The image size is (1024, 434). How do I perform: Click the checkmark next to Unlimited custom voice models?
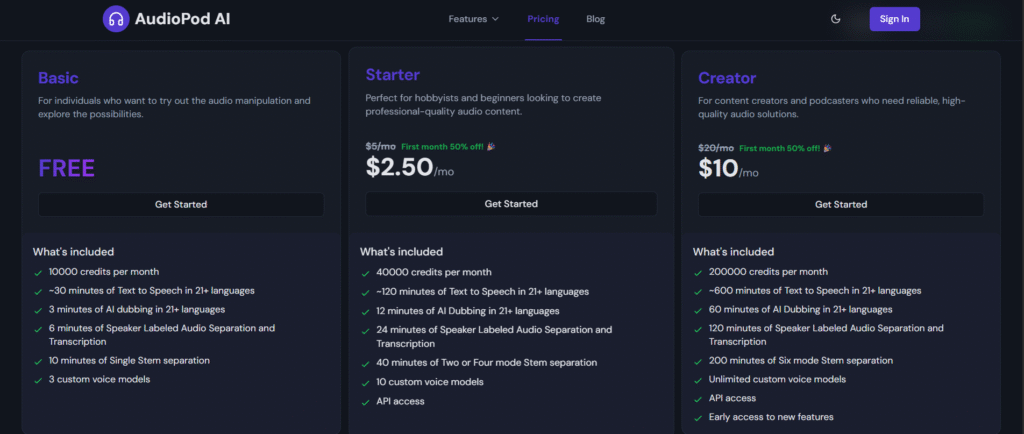click(698, 380)
